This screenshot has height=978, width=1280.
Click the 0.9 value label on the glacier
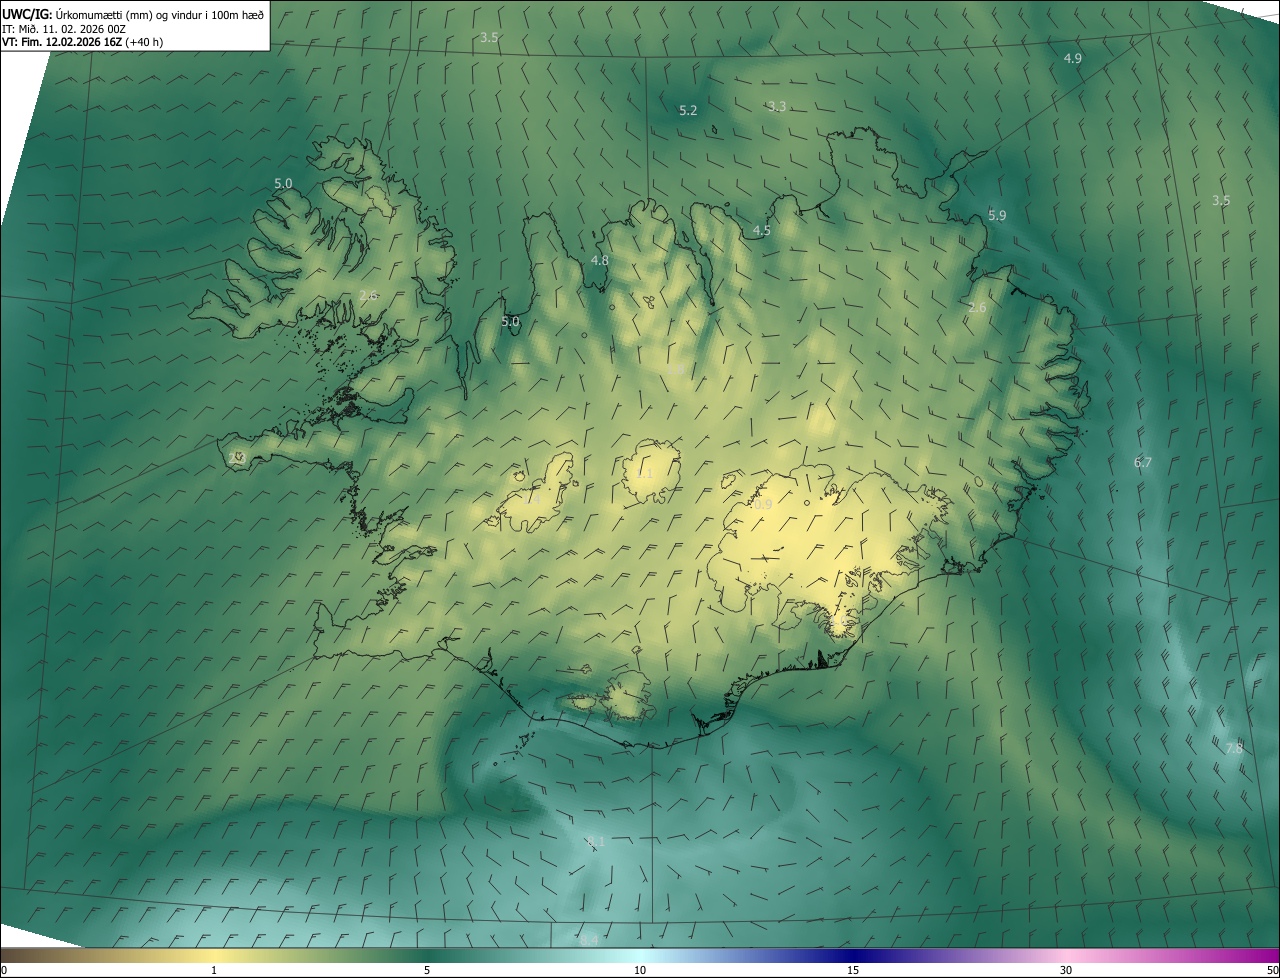click(763, 505)
